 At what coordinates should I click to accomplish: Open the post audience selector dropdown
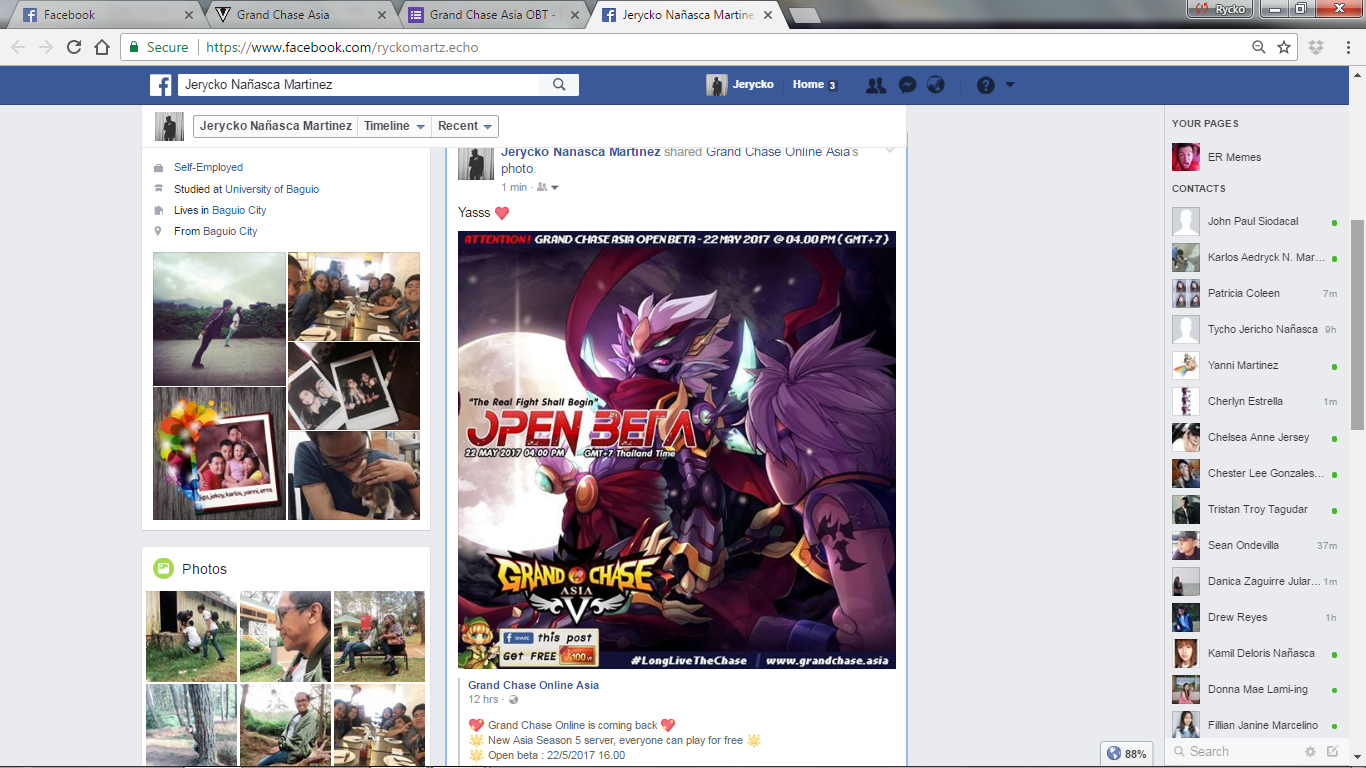pos(548,187)
